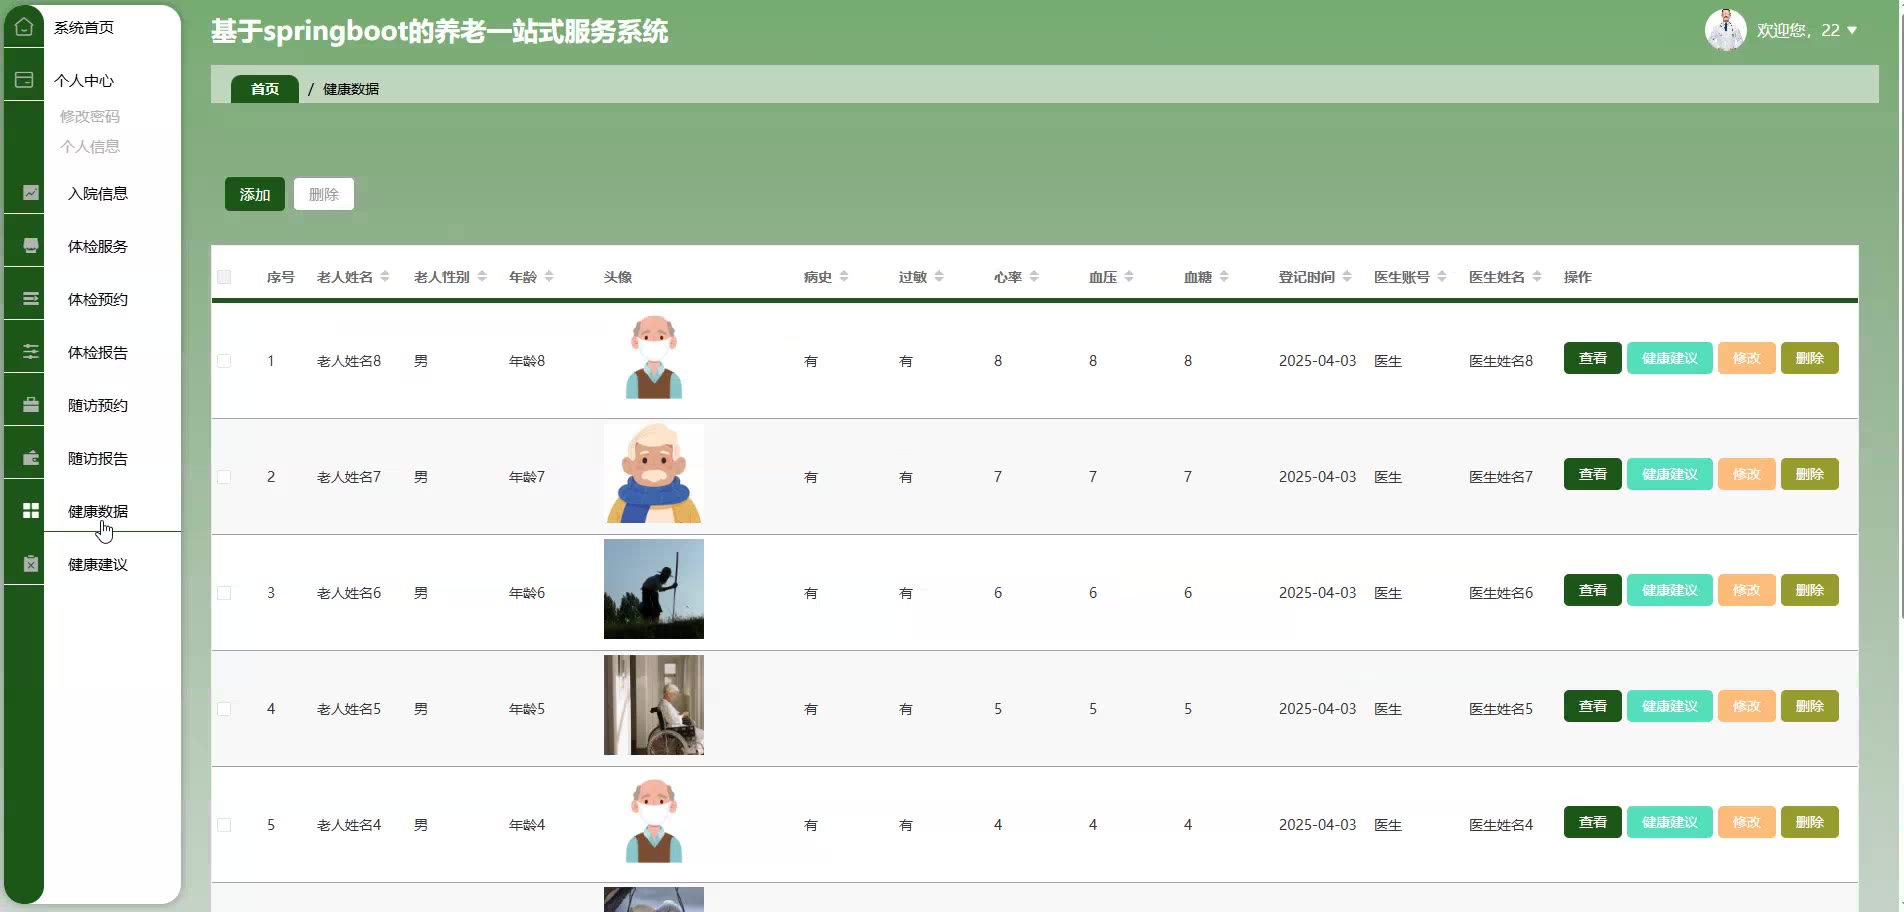Click 健康建议 button for row 老人姓名4
The height and width of the screenshot is (912, 1904).
tap(1670, 822)
